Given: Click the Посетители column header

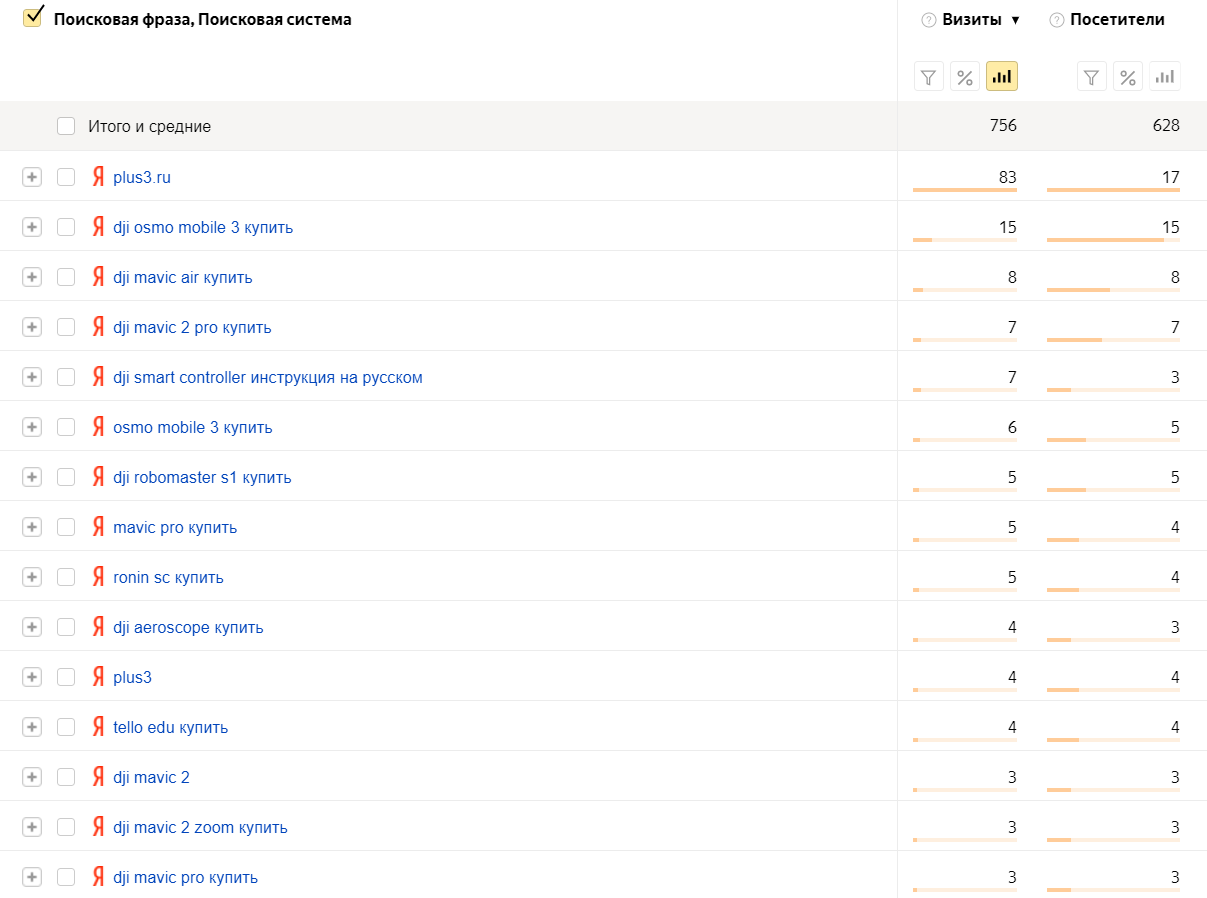Looking at the screenshot, I should [x=1117, y=20].
